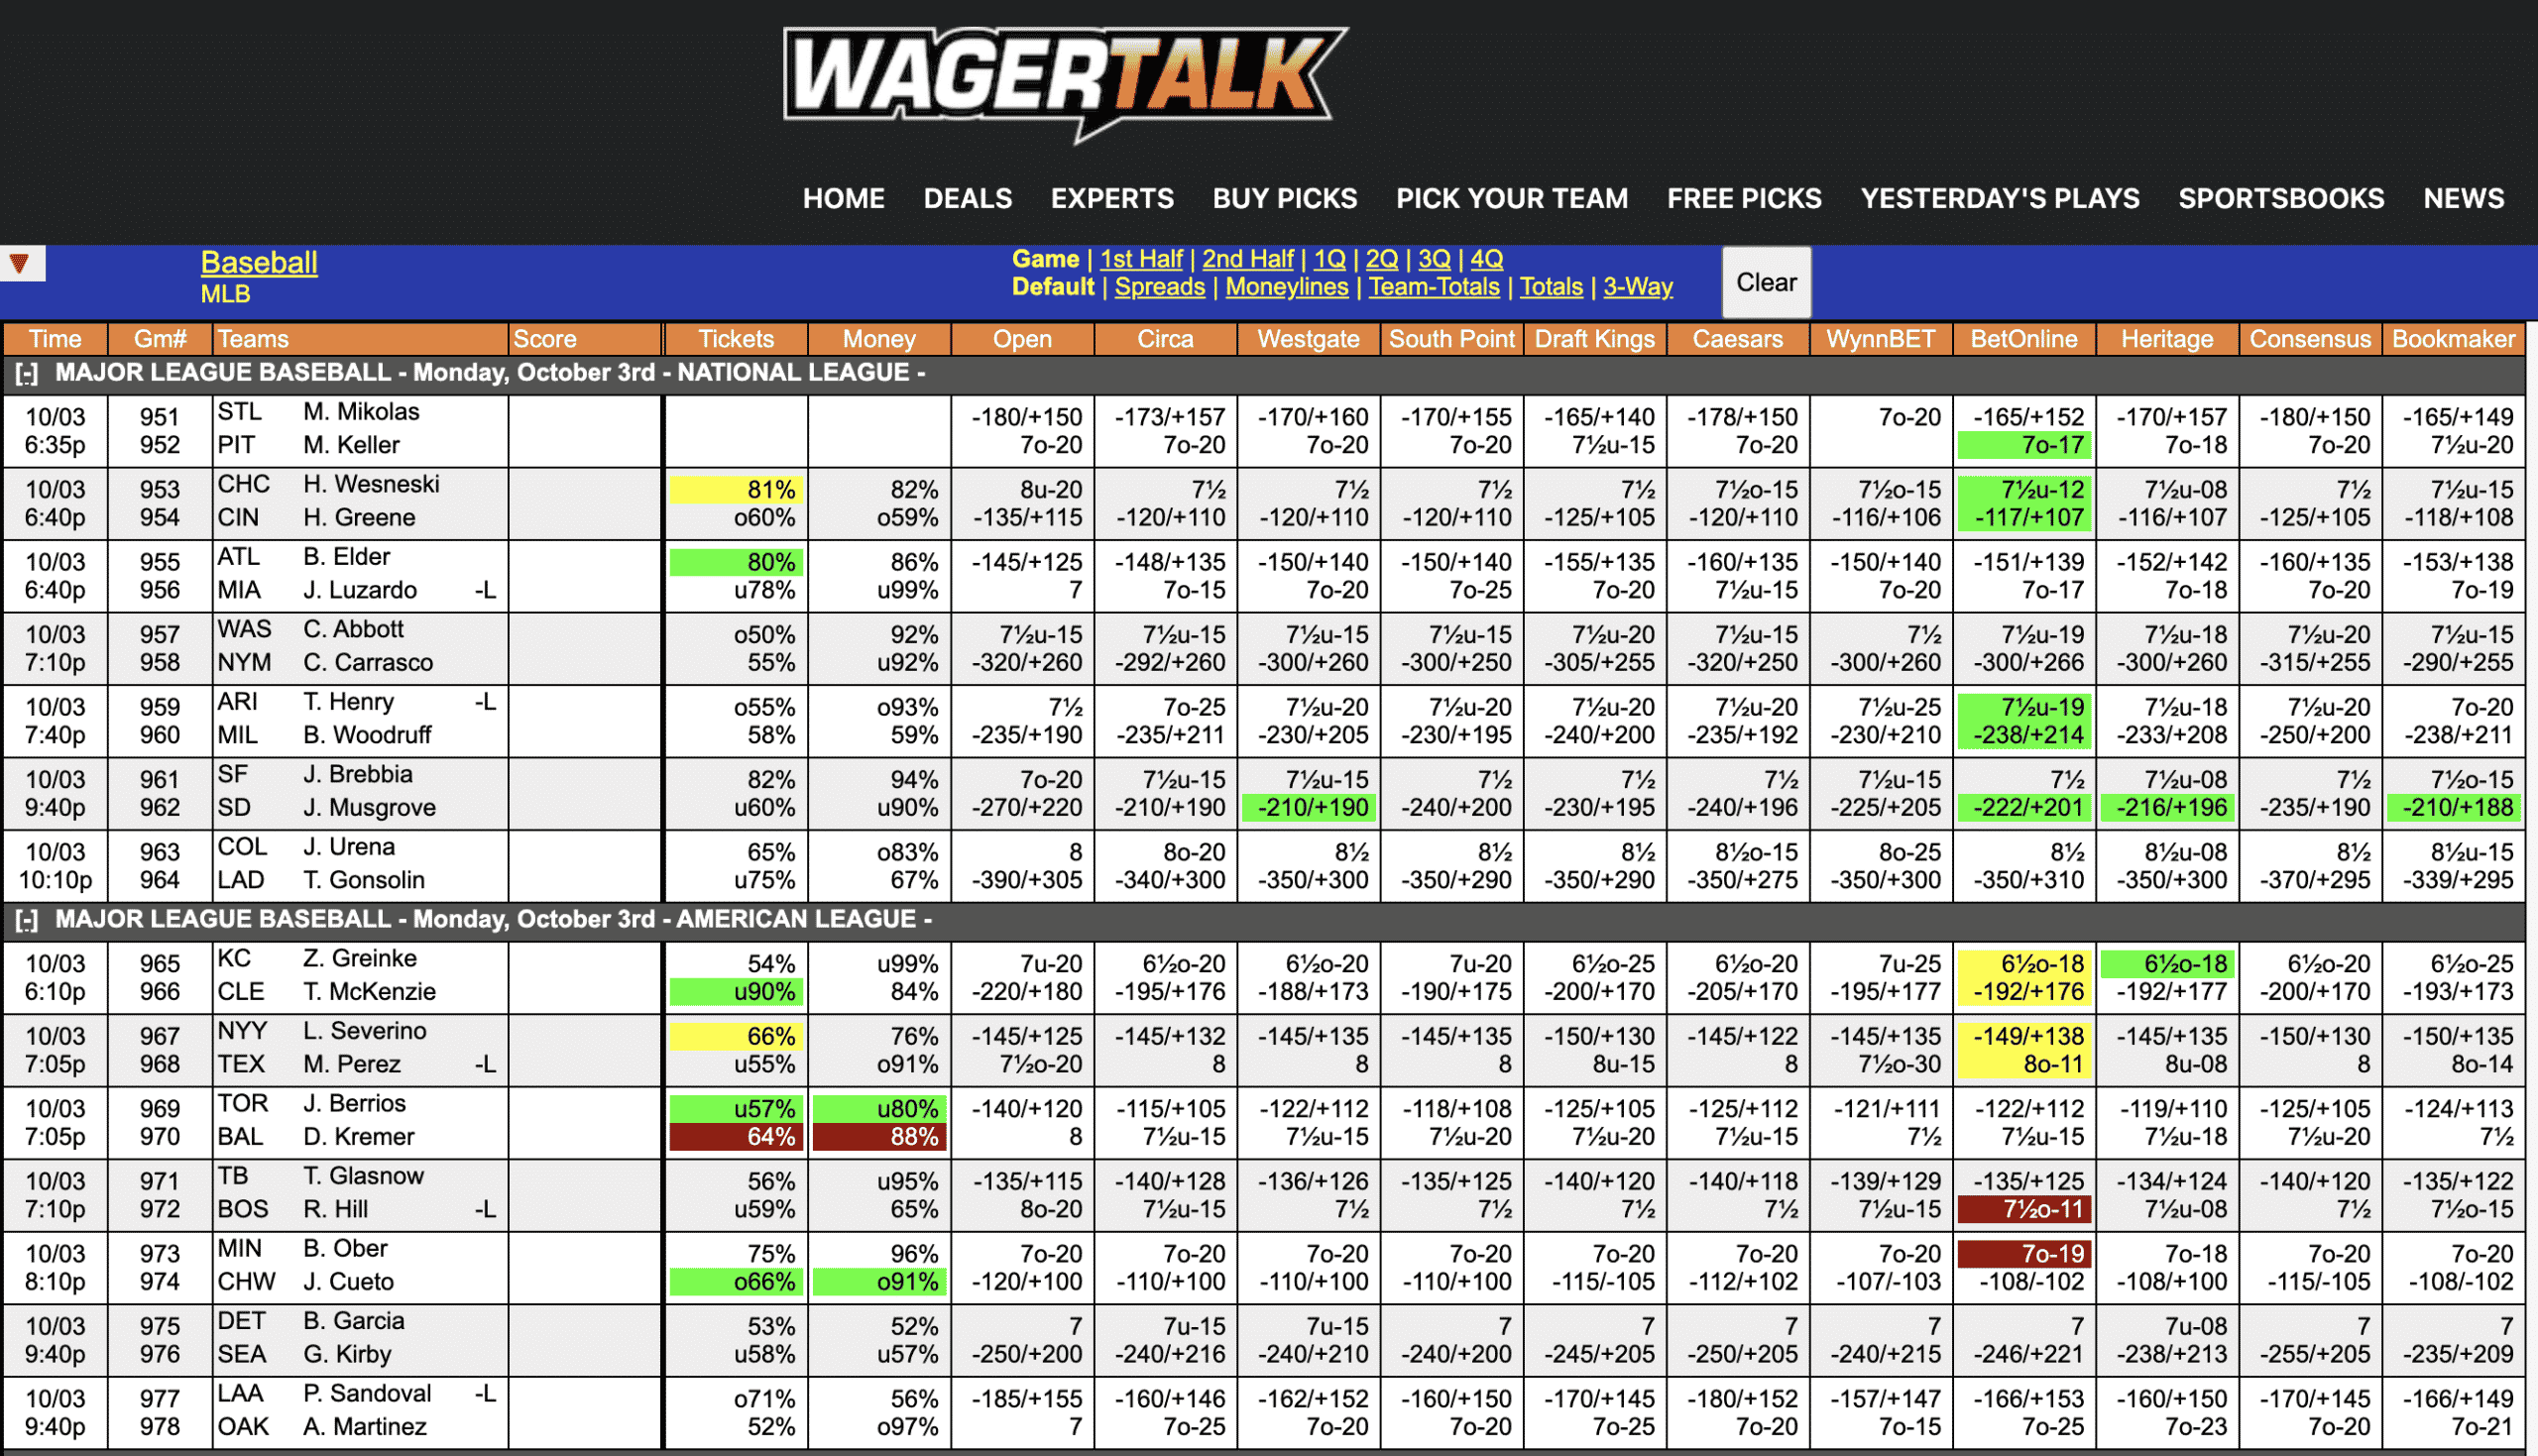Click the Heritage column header
2538x1456 pixels.
point(2166,339)
